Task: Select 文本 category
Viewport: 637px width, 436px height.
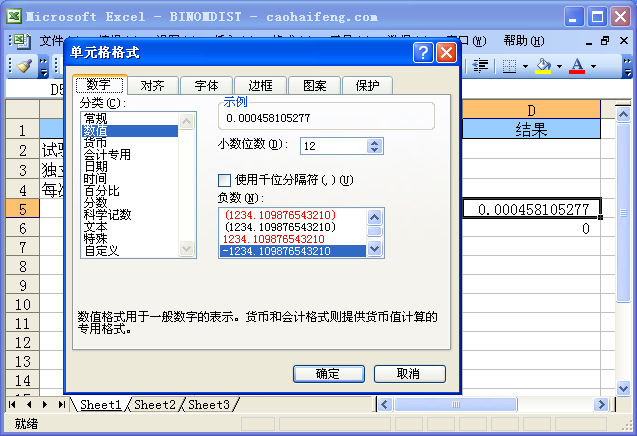Action: pyautogui.click(x=130, y=227)
